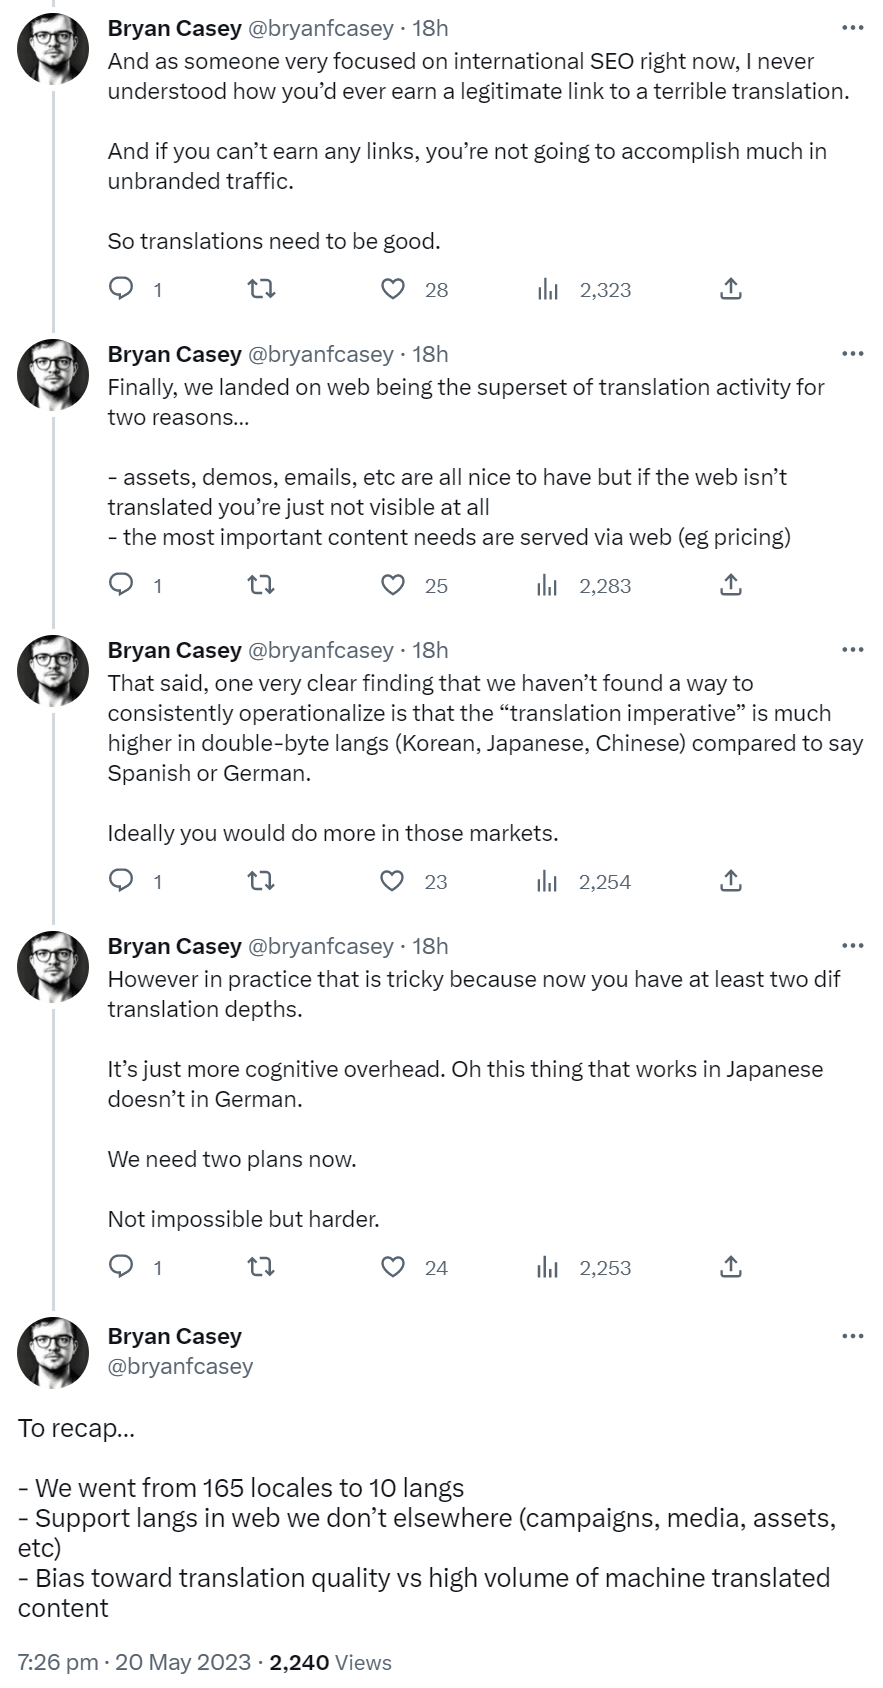Image resolution: width=883 pixels, height=1688 pixels.
Task: Open Bryan Casey's avatar on the recap tweet
Action: coord(53,1352)
